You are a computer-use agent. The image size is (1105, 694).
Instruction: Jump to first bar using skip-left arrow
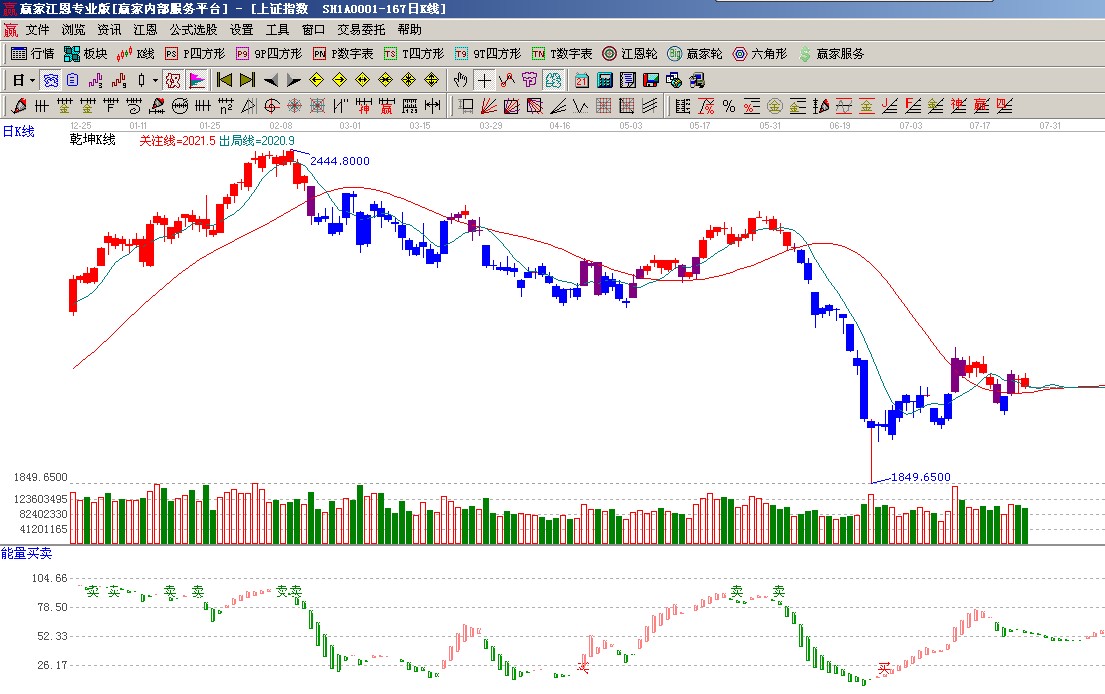pyautogui.click(x=225, y=80)
